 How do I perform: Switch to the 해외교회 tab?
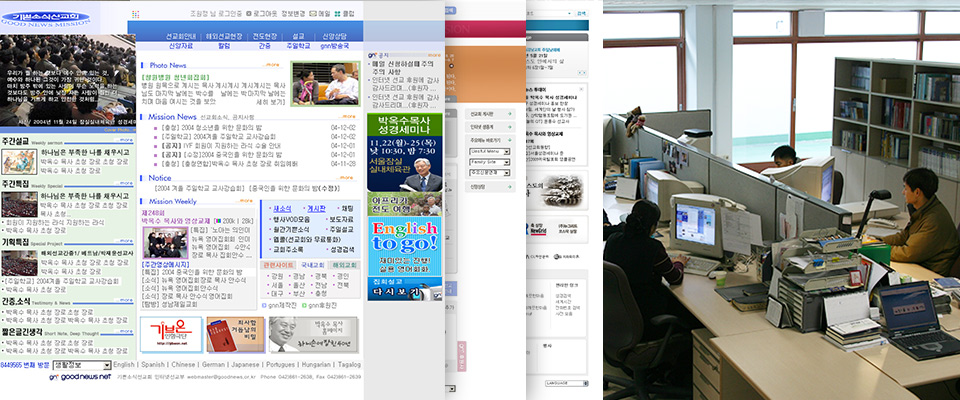coord(344,265)
